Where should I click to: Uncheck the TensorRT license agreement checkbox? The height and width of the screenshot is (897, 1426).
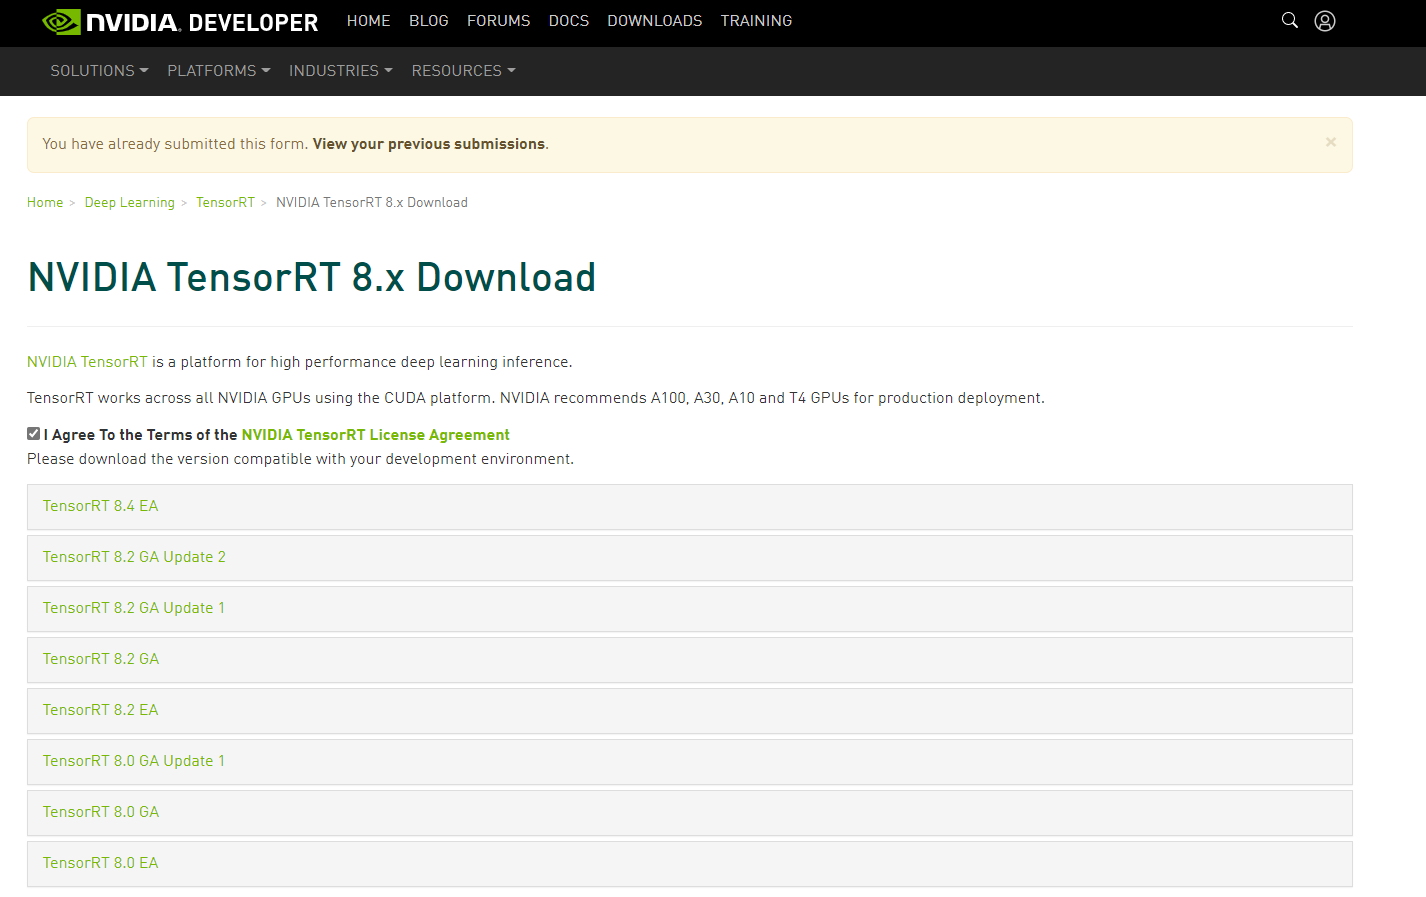tap(33, 433)
